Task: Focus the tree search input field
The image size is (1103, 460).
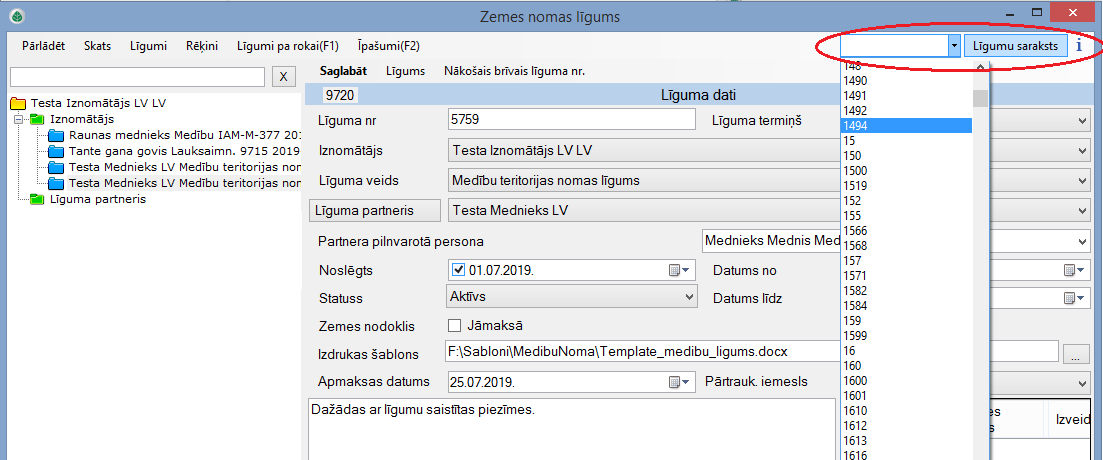Action: [138, 77]
